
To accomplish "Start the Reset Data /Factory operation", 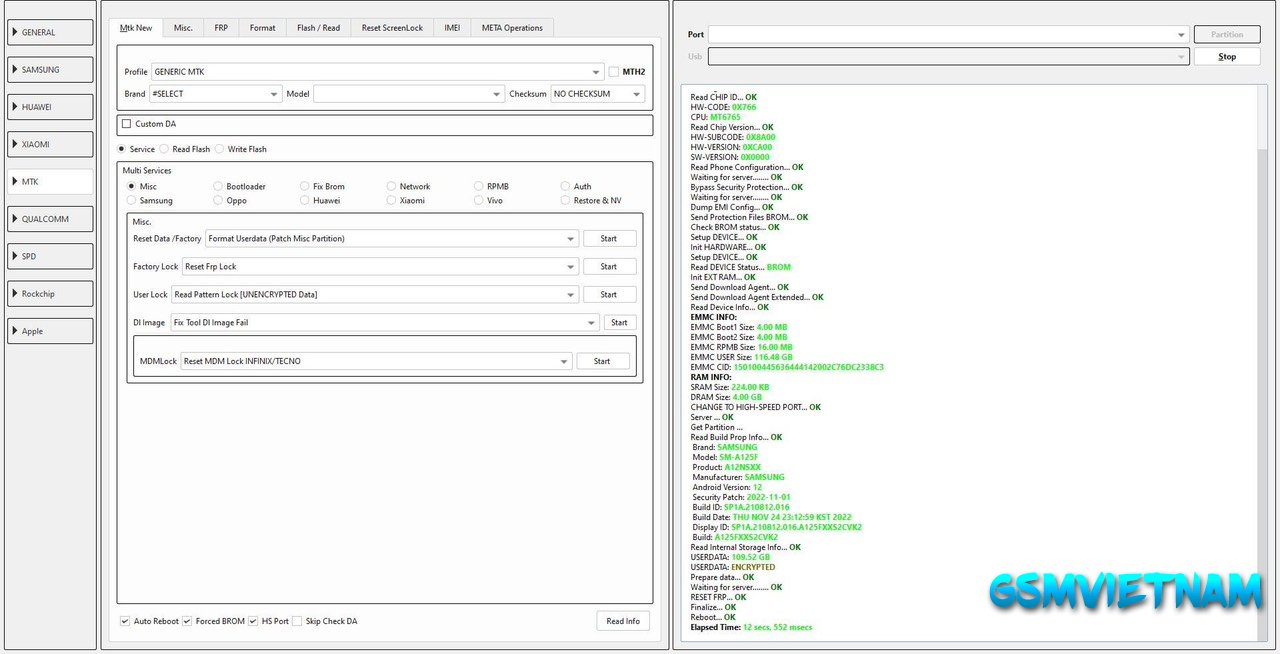I will tap(609, 238).
